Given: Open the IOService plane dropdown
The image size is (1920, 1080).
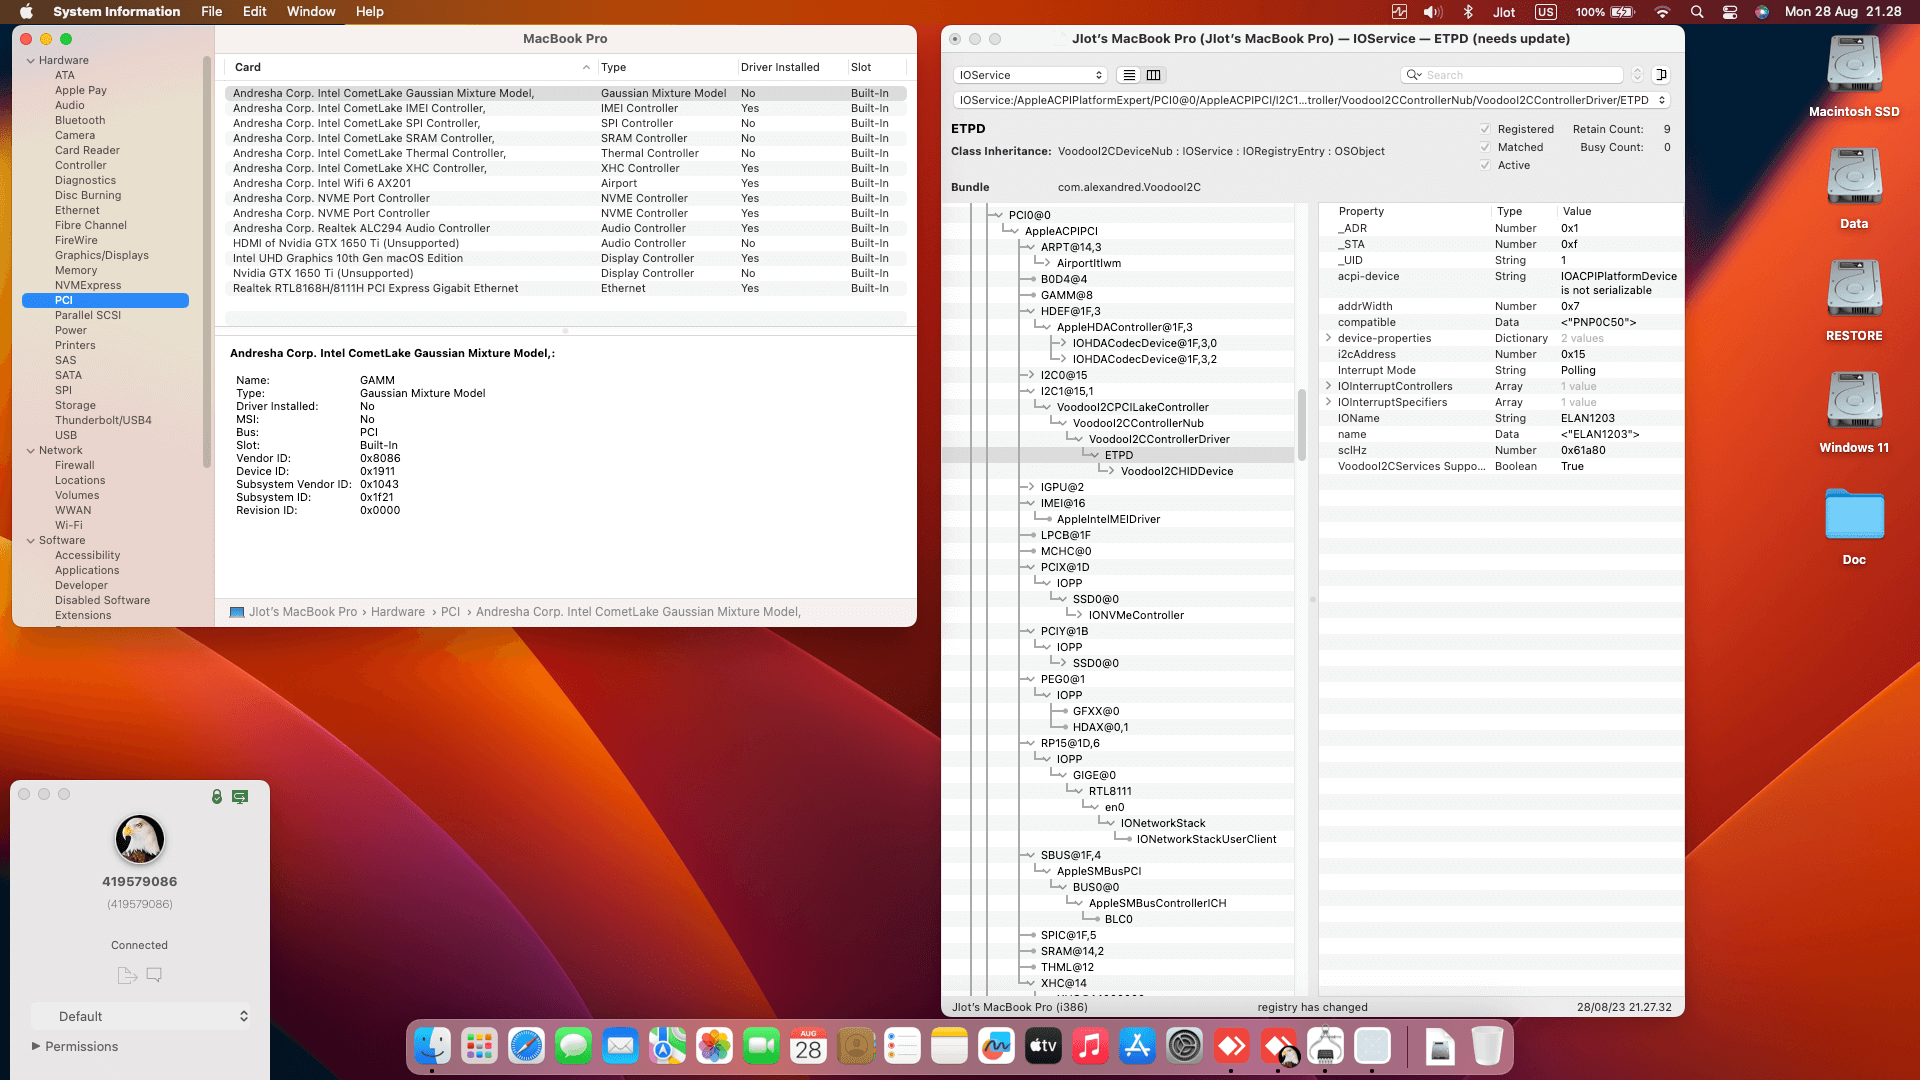Looking at the screenshot, I should 1030,74.
